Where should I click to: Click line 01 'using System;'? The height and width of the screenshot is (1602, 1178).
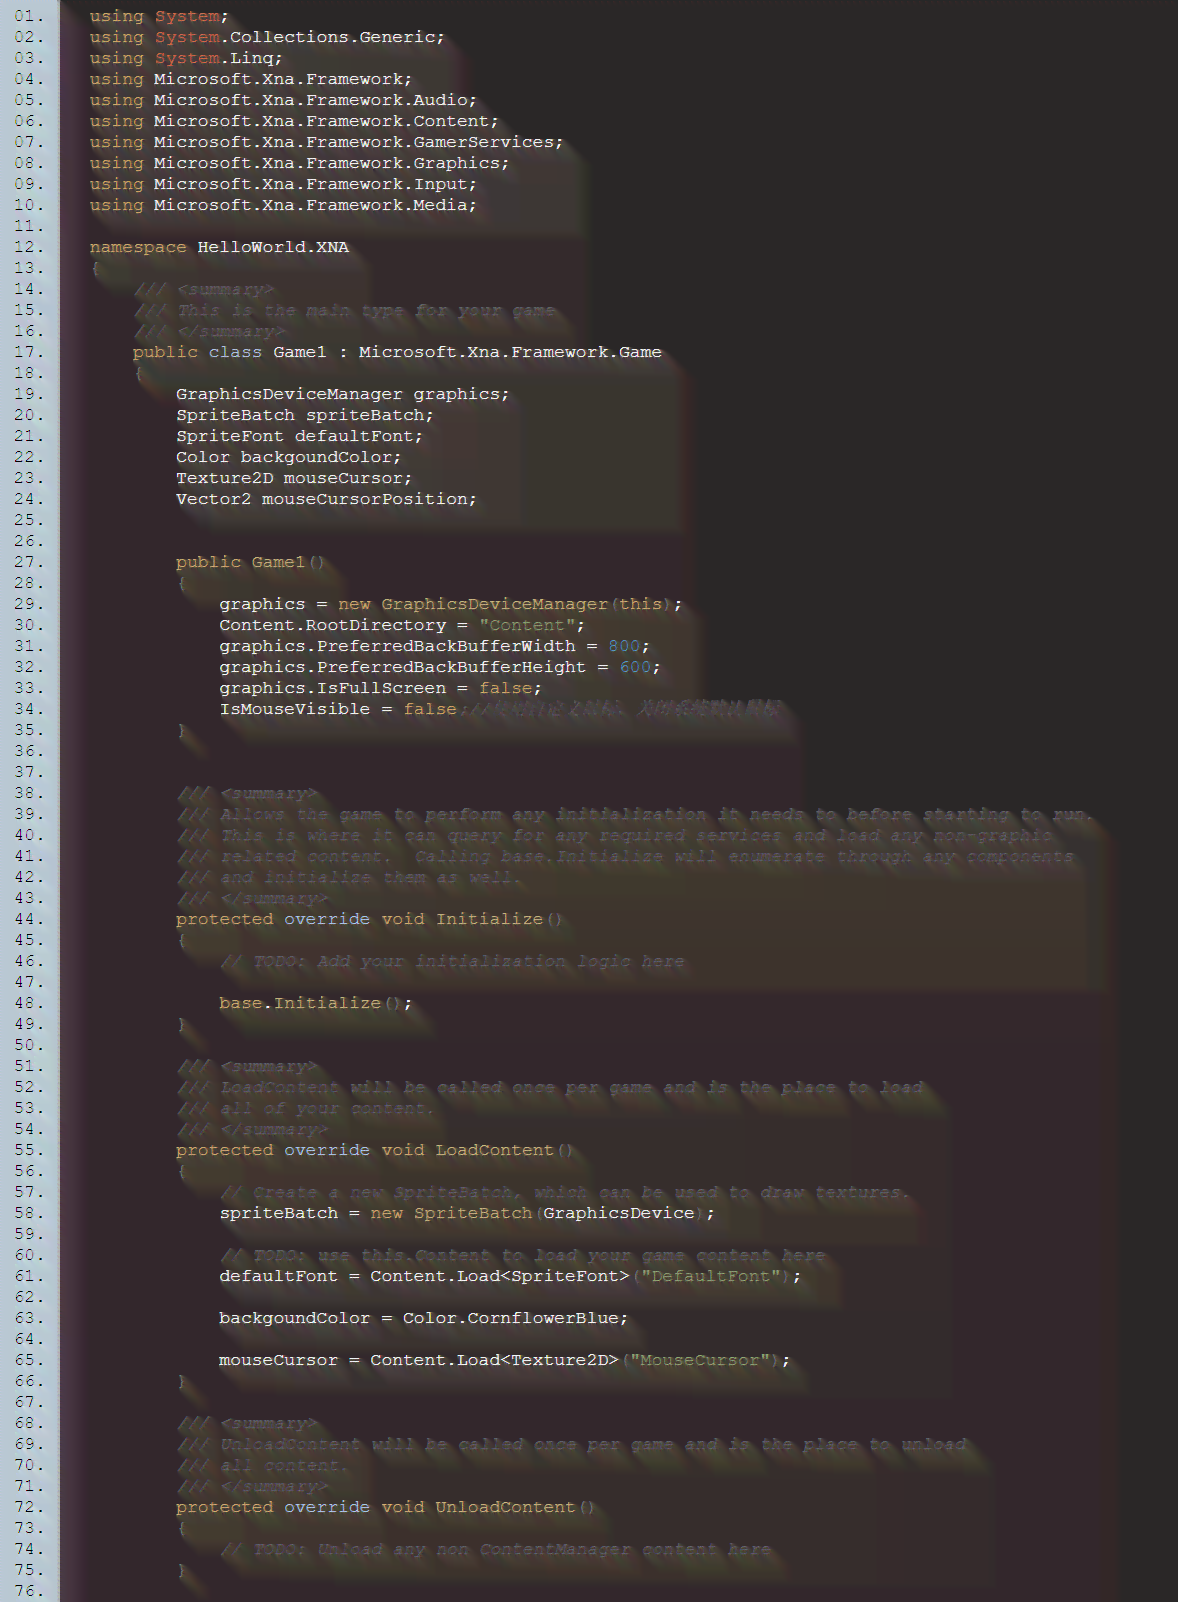pos(159,16)
